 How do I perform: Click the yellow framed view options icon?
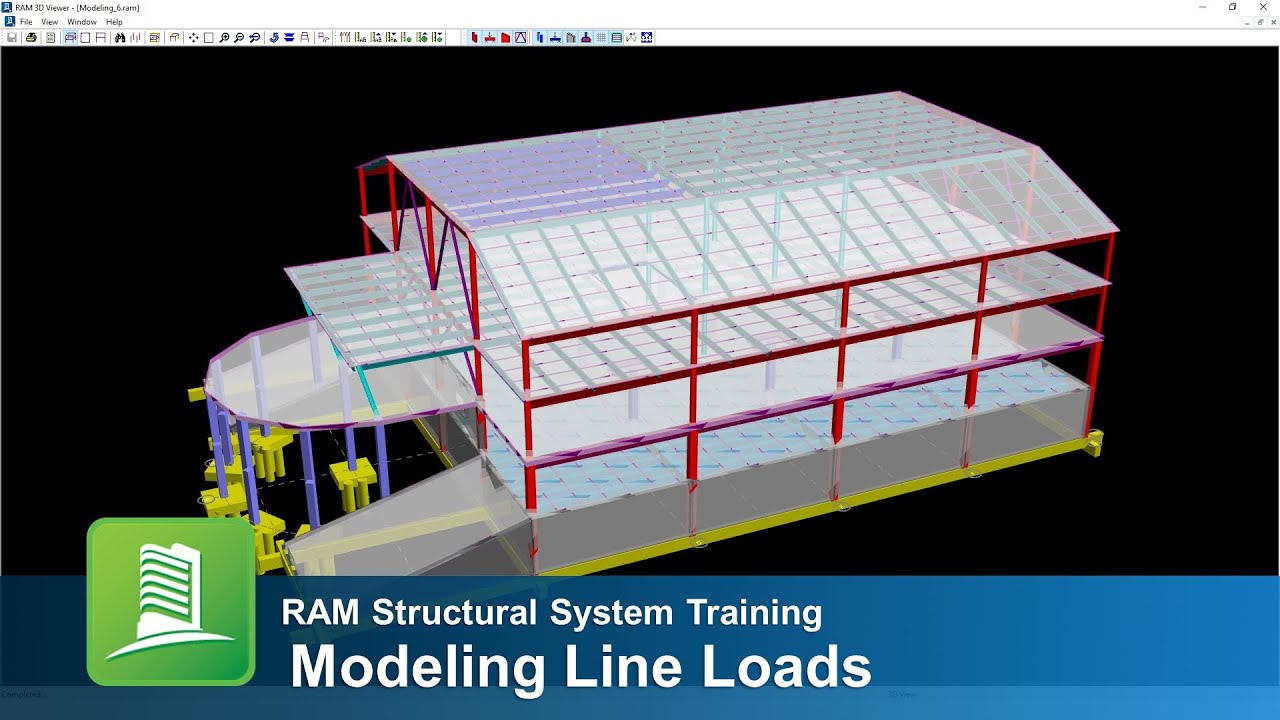tap(155, 38)
